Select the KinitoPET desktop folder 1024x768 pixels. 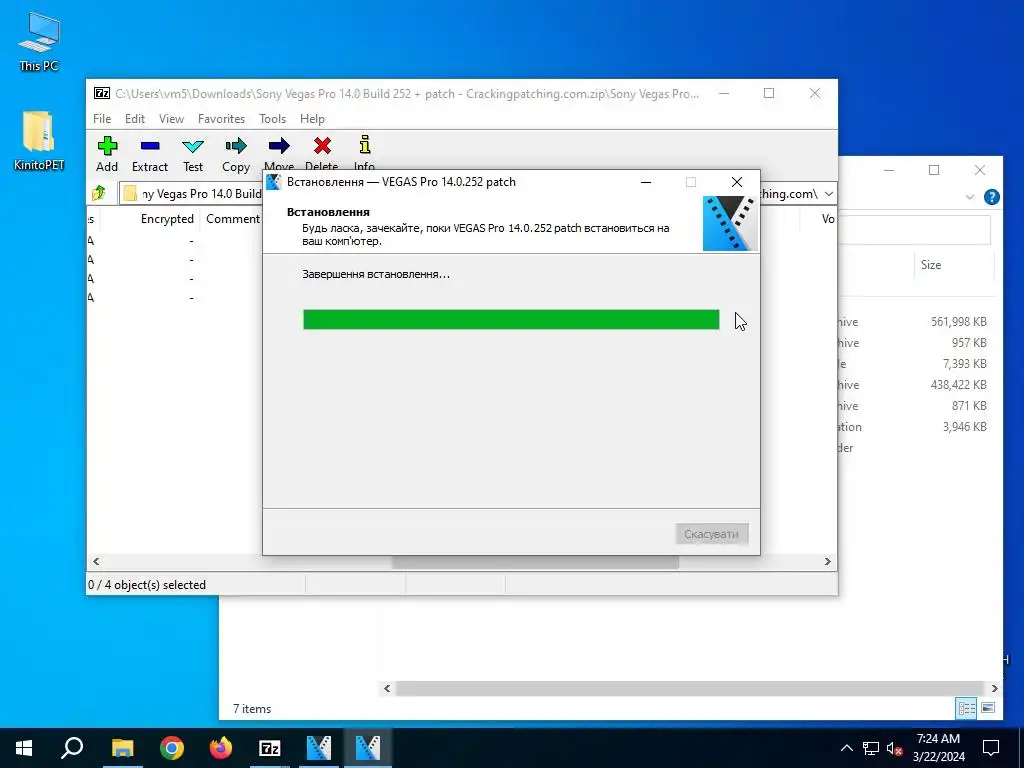(39, 140)
